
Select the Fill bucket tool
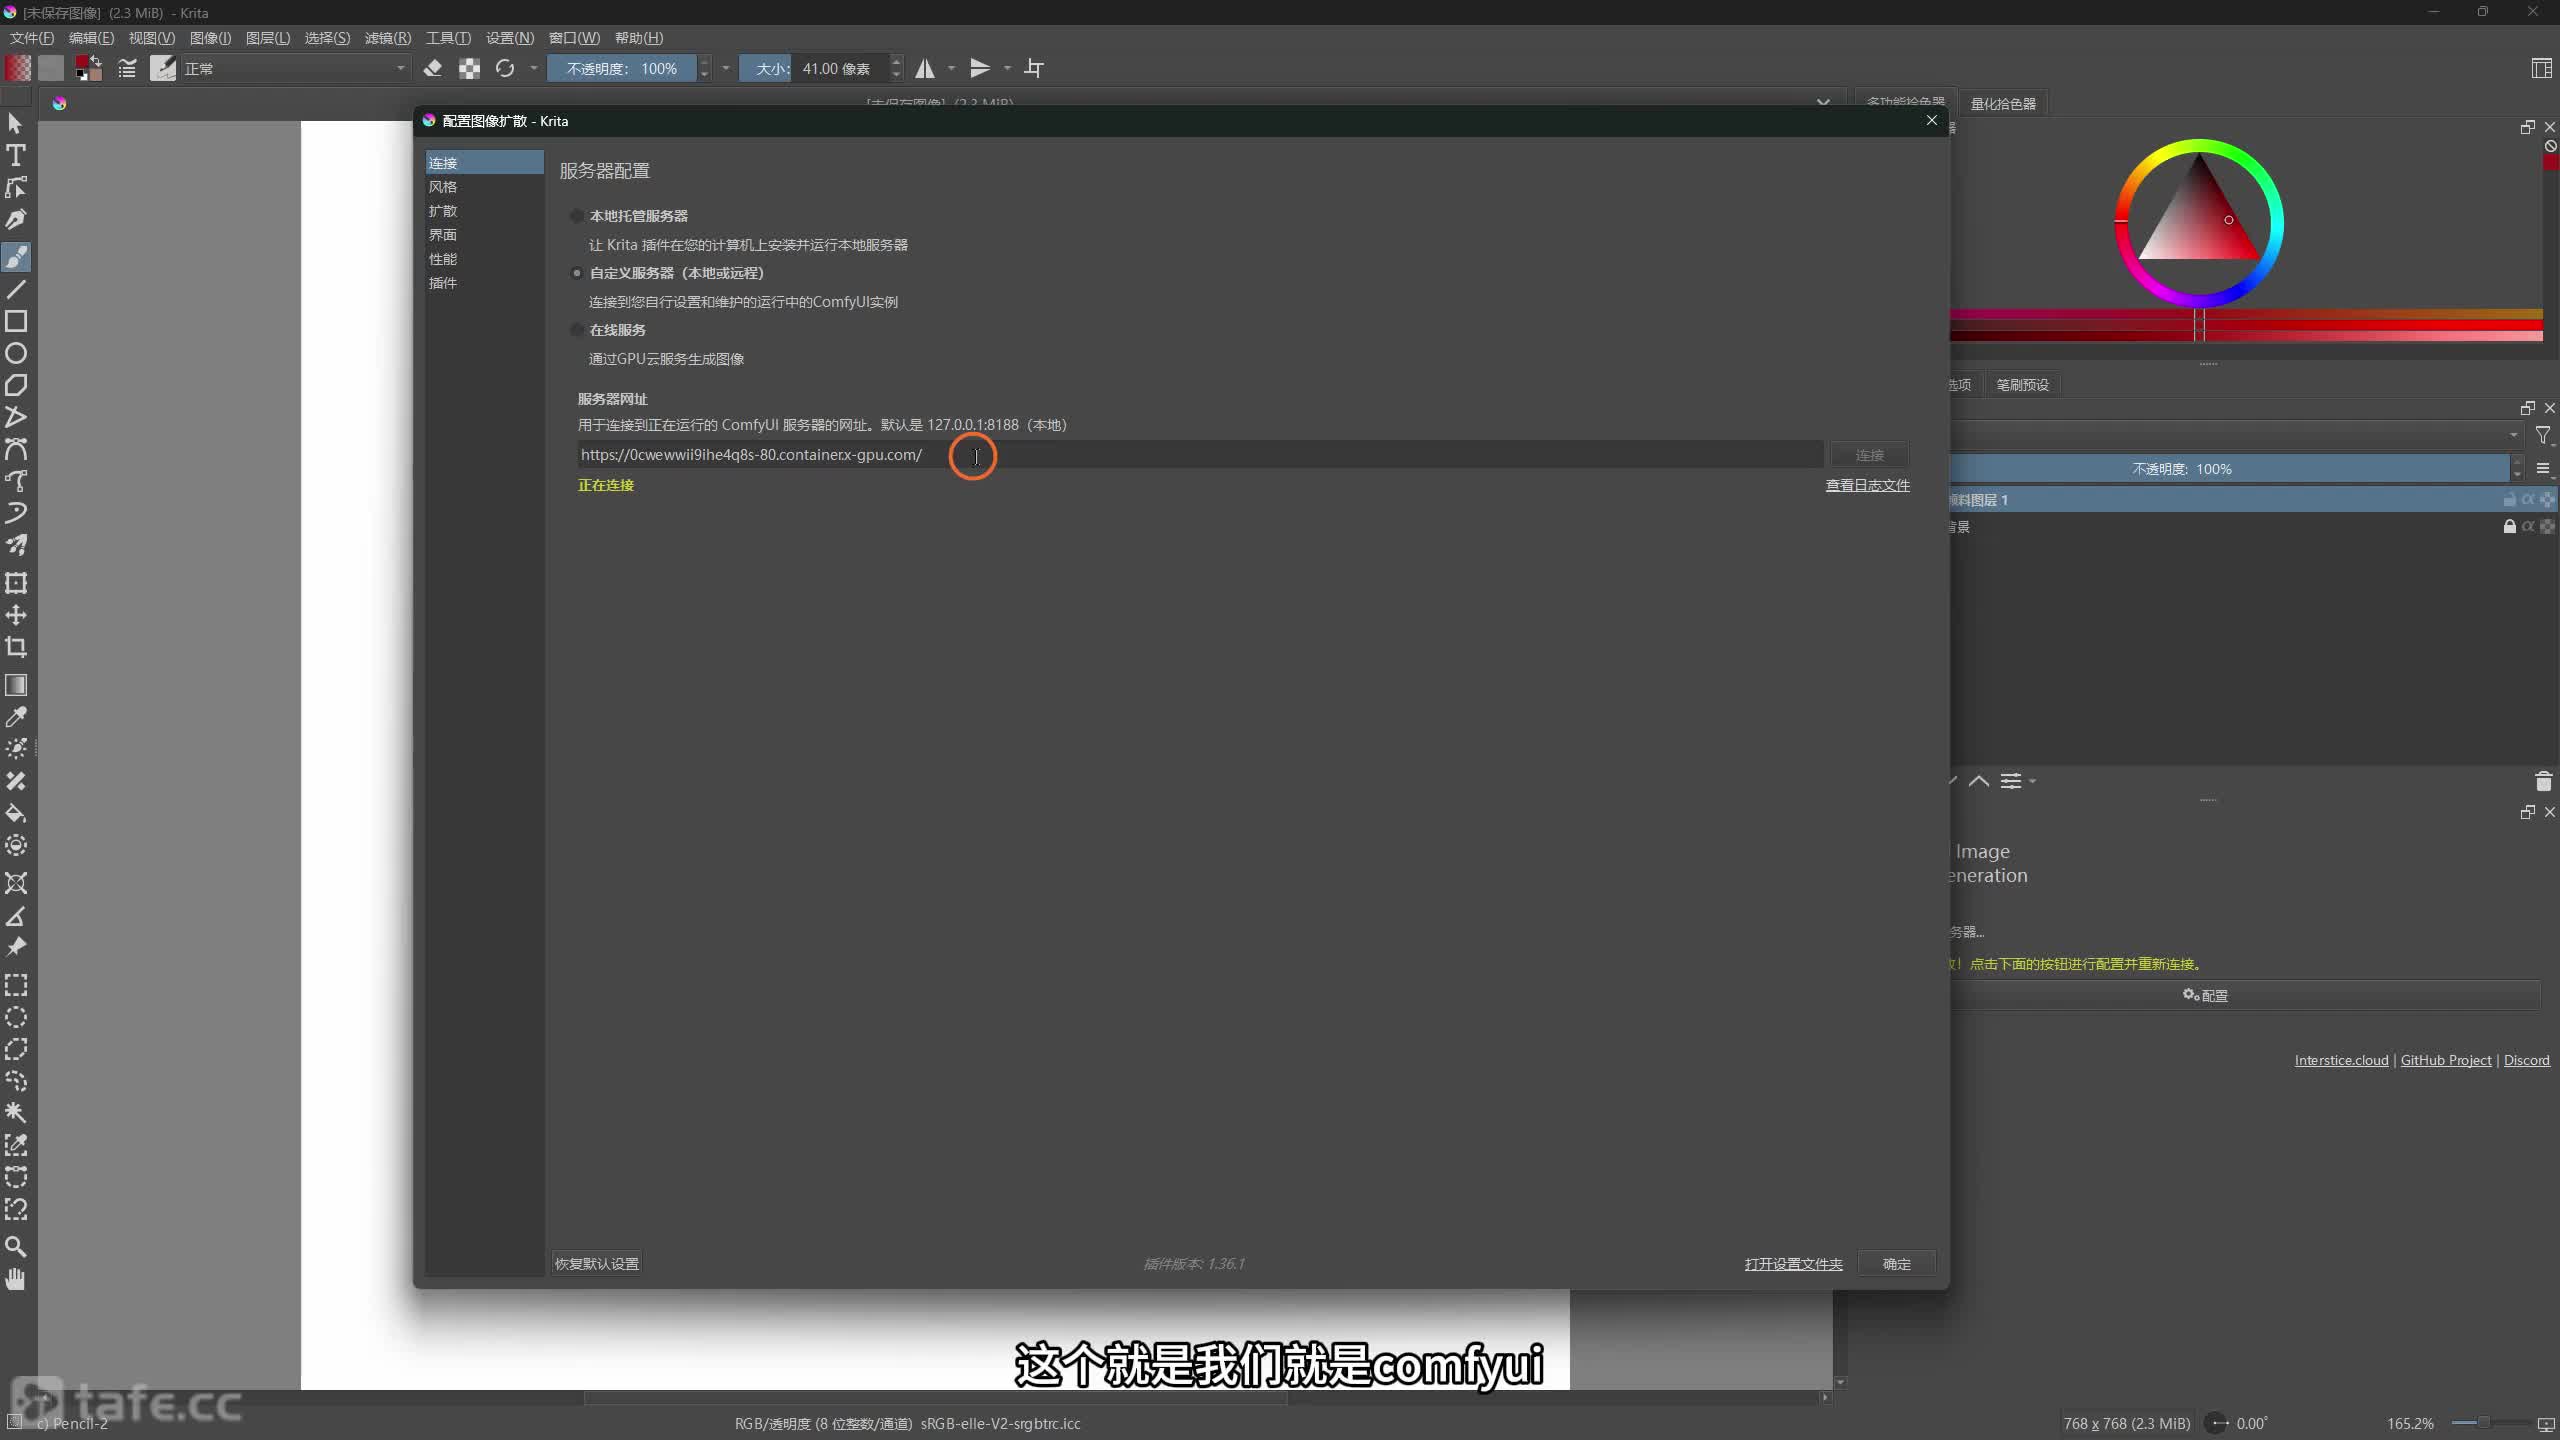pyautogui.click(x=16, y=813)
